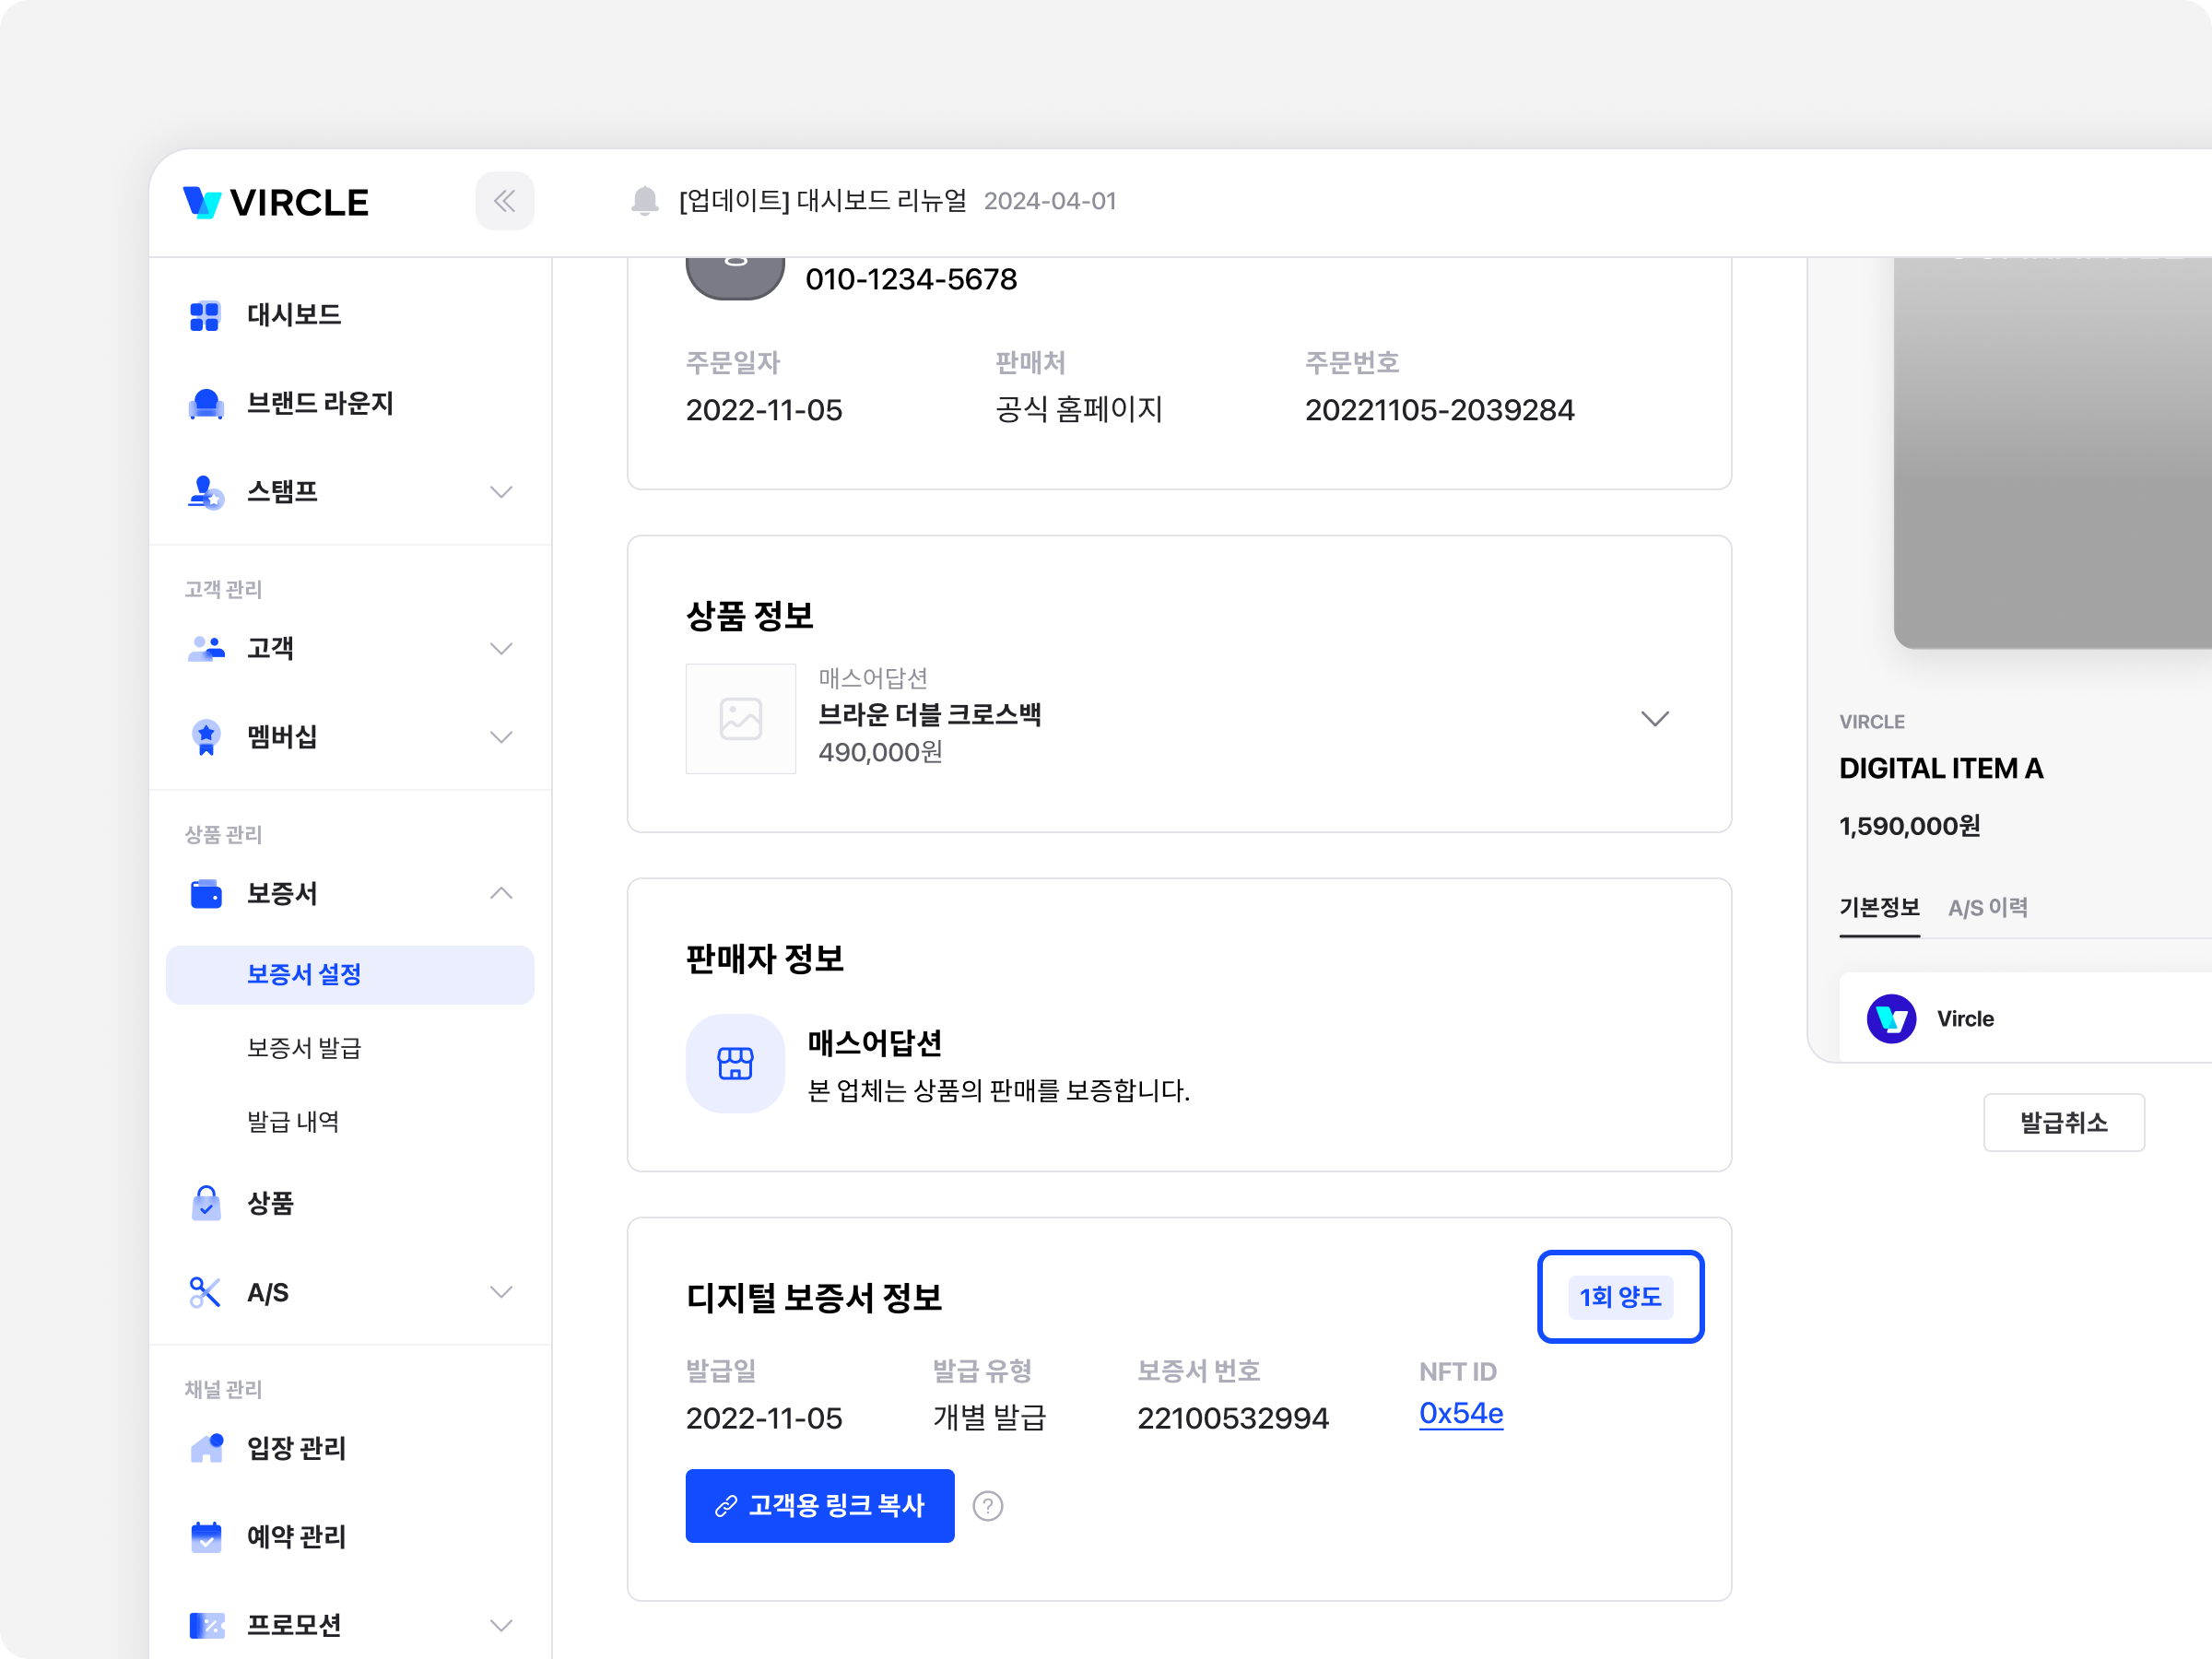Select the 기본정보 tab
The width and height of the screenshot is (2212, 1659).
1879,908
